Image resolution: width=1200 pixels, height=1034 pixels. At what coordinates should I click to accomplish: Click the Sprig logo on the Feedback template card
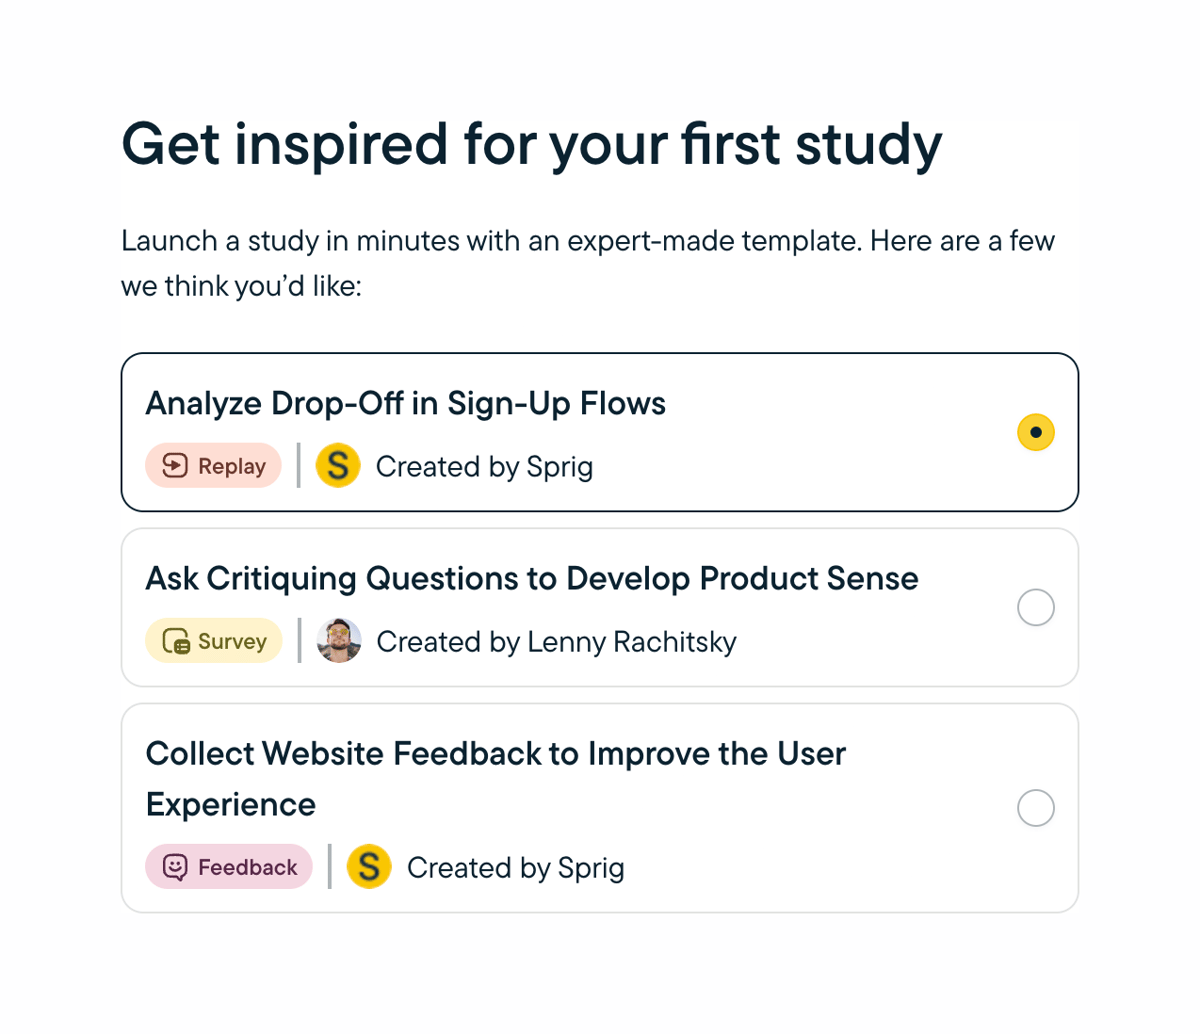click(x=369, y=867)
